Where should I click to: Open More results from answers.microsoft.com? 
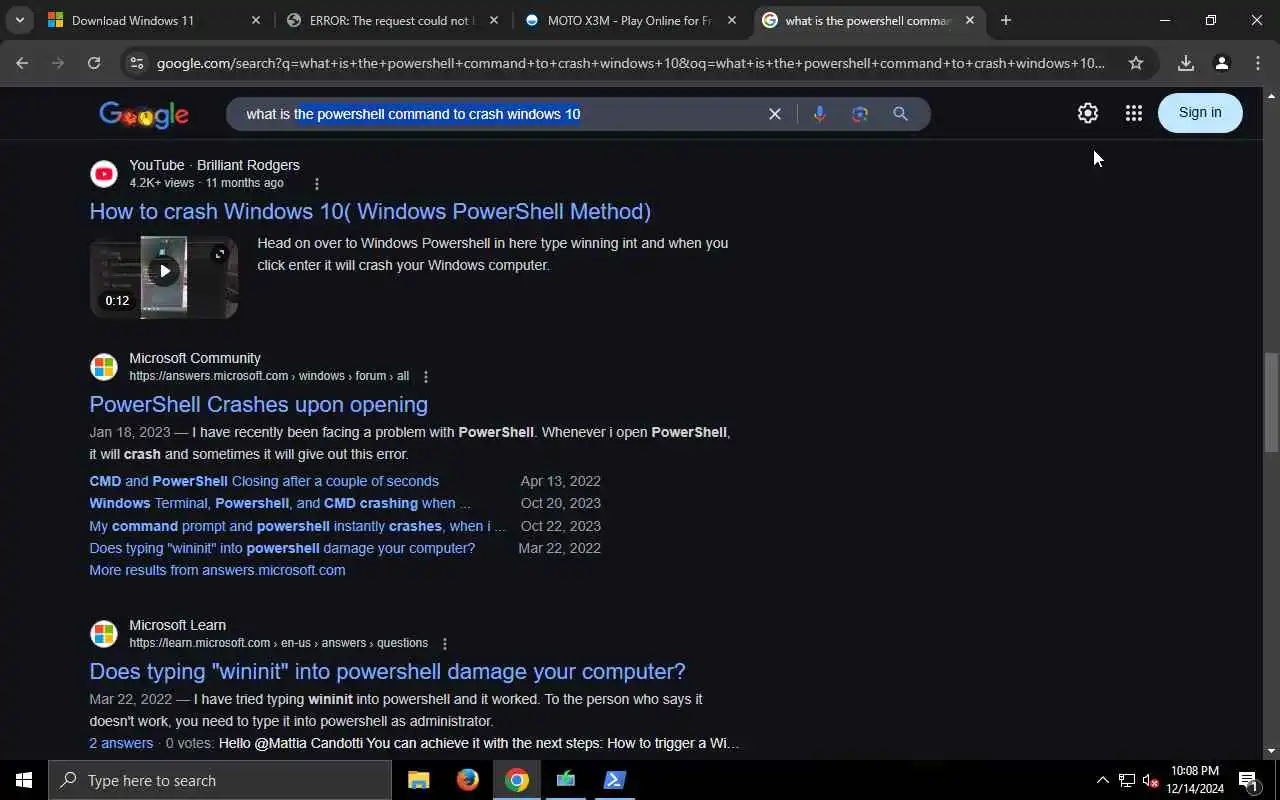[217, 570]
